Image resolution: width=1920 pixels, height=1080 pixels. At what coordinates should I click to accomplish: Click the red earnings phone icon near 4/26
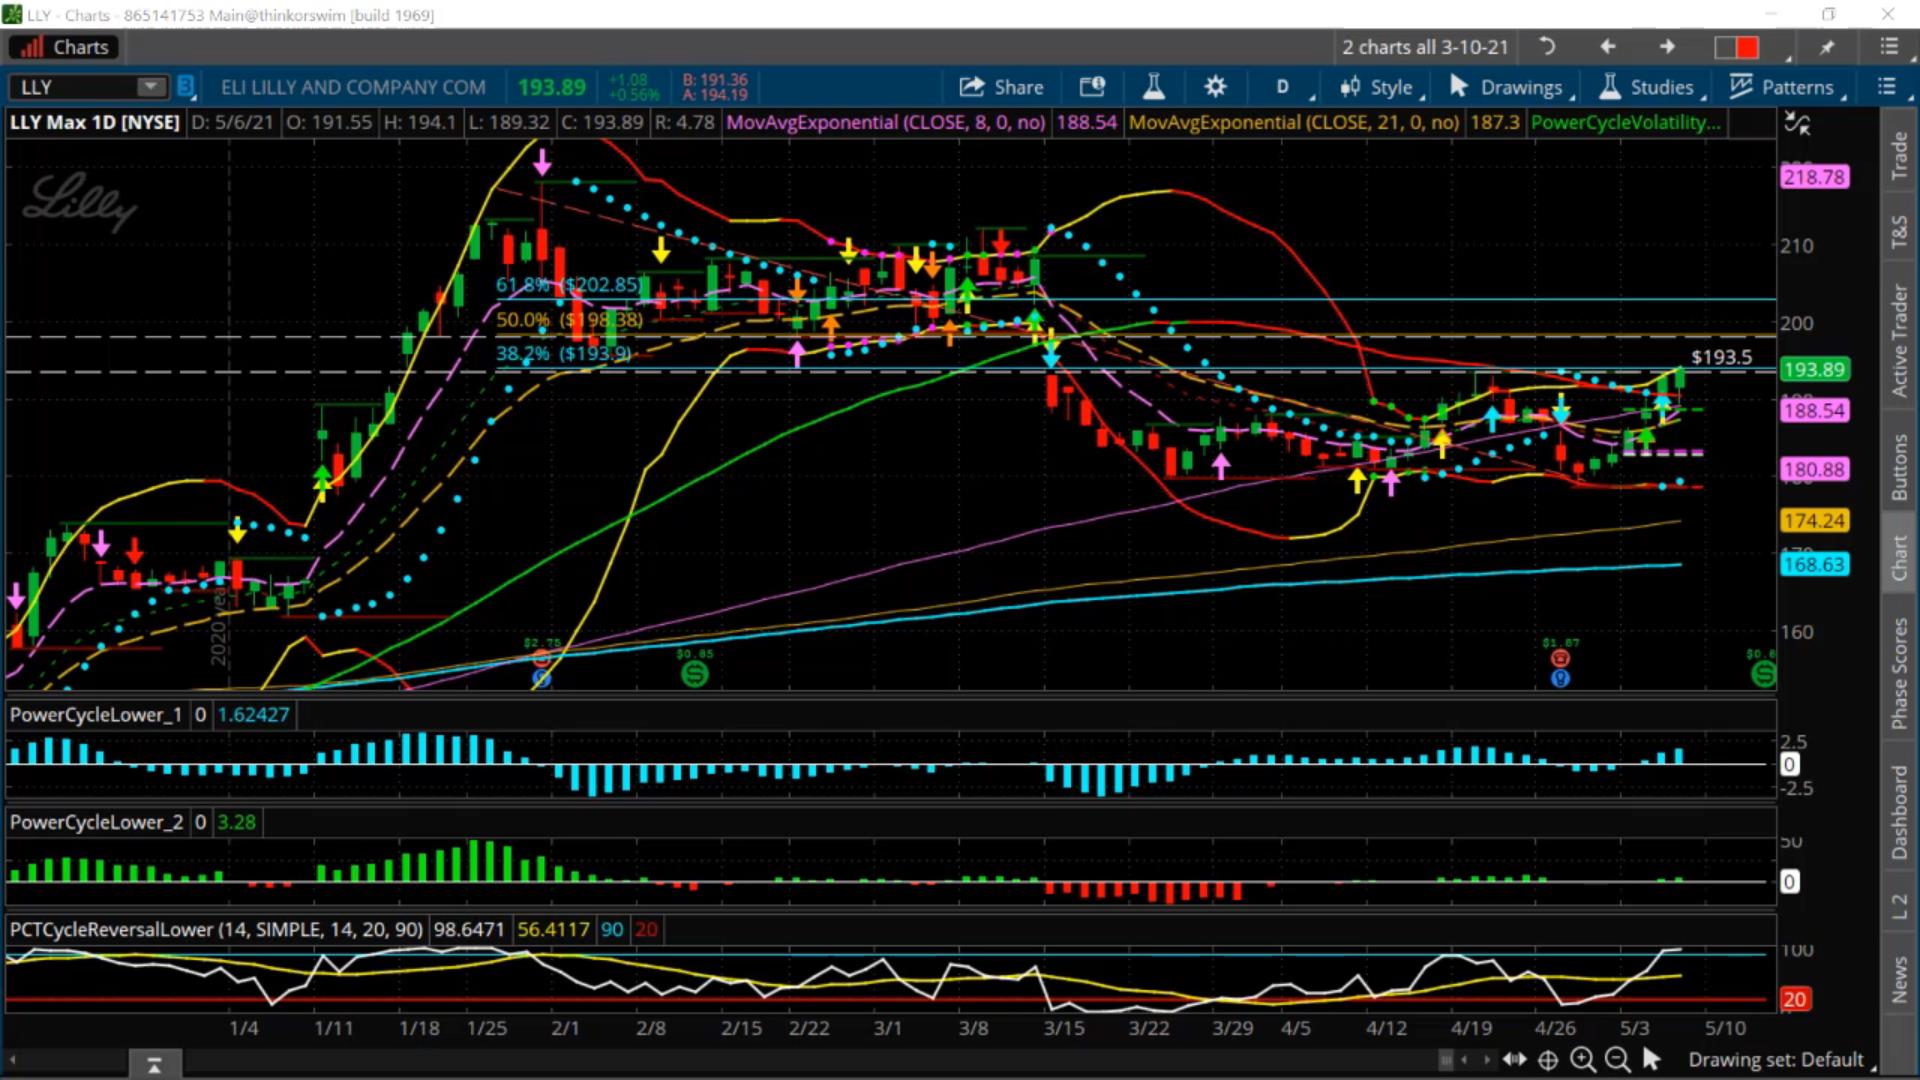click(x=1560, y=658)
